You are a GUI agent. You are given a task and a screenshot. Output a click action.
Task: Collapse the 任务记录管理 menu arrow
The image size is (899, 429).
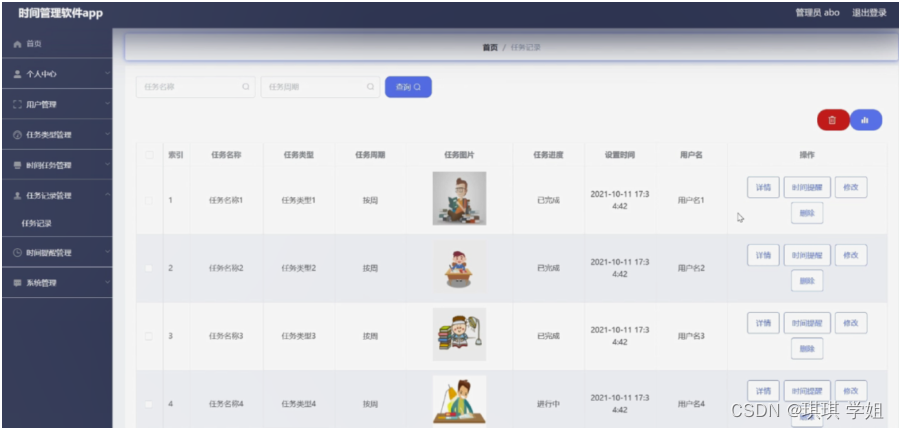click(x=107, y=195)
